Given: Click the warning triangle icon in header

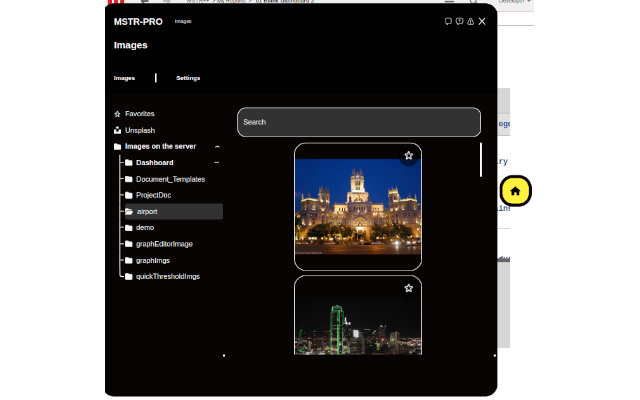Looking at the screenshot, I should click(471, 22).
